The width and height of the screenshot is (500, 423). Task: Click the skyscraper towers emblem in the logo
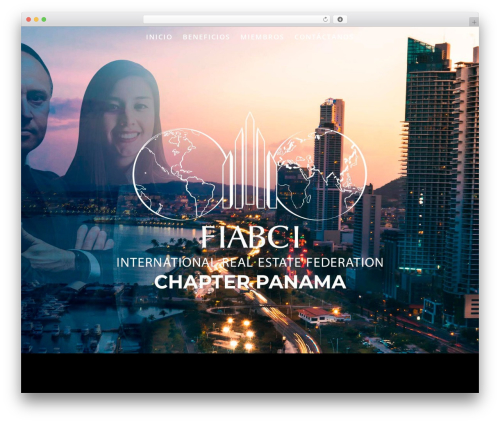250,161
